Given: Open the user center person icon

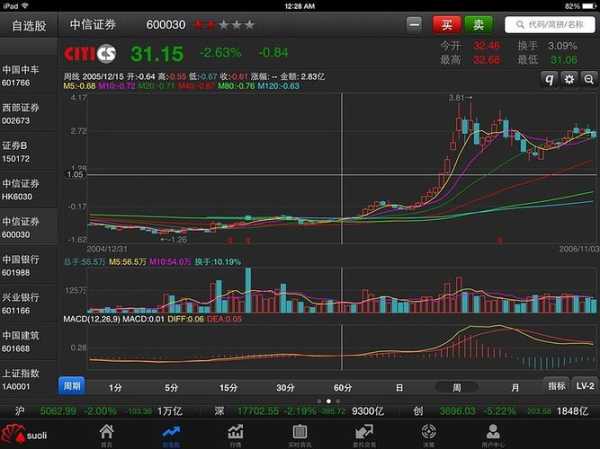Looking at the screenshot, I should 492,433.
